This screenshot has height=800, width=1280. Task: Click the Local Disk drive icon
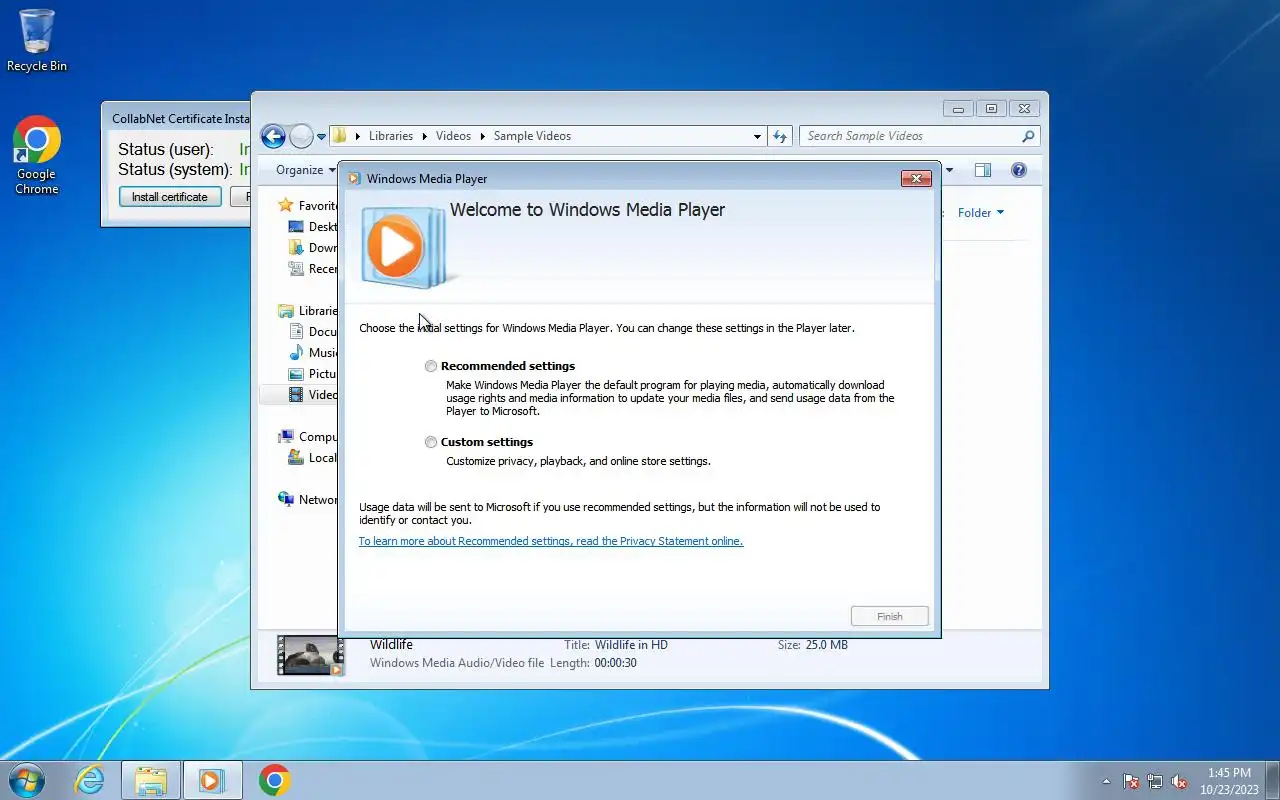click(x=296, y=457)
